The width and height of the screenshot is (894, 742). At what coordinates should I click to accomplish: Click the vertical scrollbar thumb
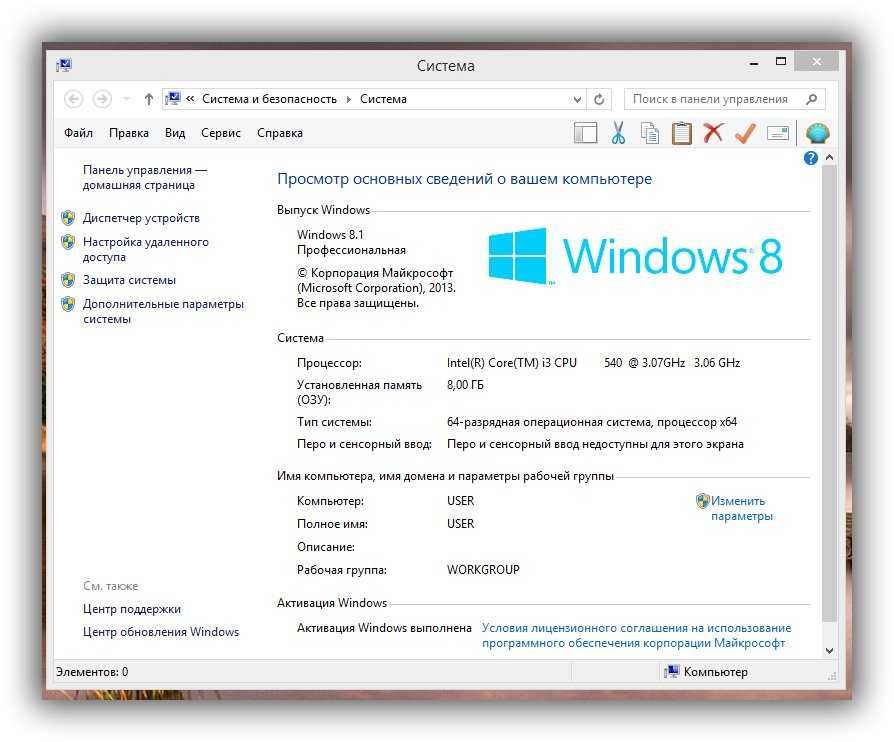click(x=830, y=394)
